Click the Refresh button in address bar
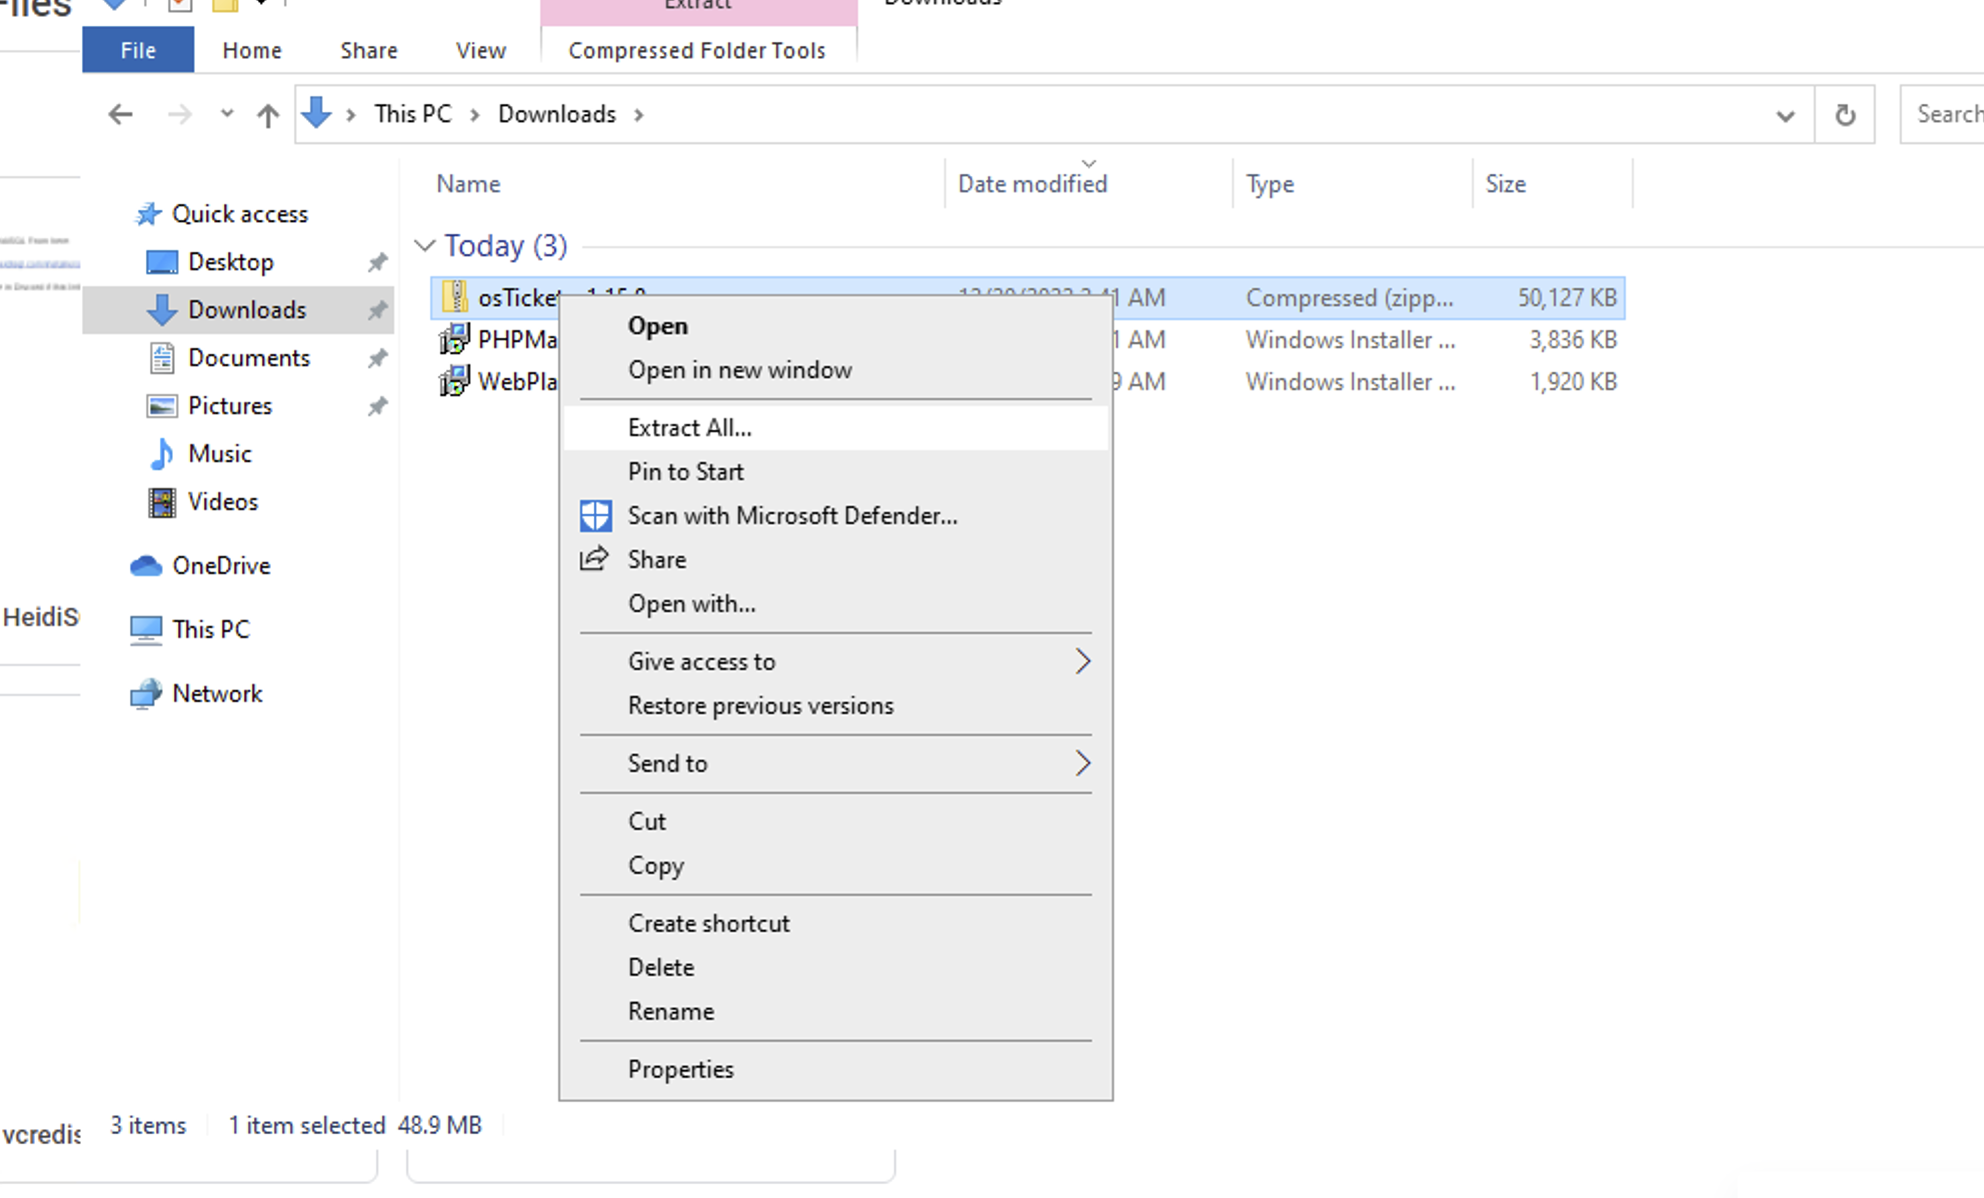Viewport: 1984px width, 1198px height. (x=1845, y=115)
